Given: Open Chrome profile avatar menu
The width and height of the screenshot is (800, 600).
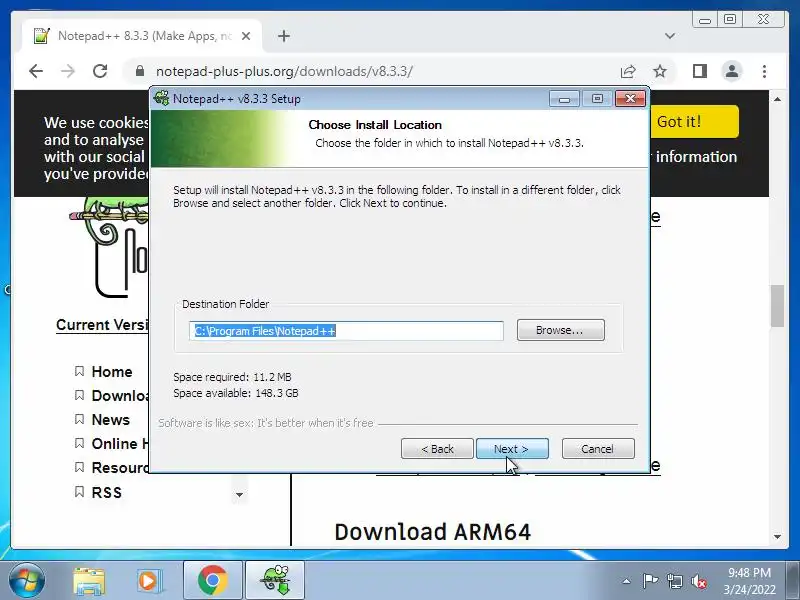Looking at the screenshot, I should coord(732,71).
